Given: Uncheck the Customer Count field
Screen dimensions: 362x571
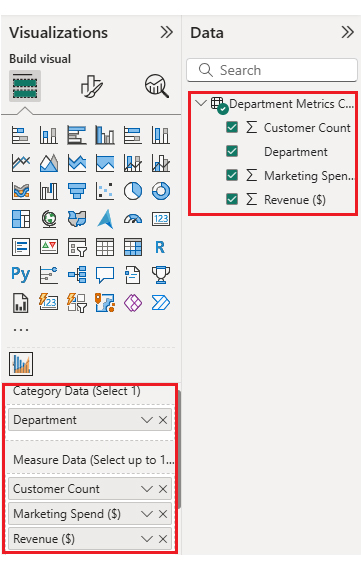Looking at the screenshot, I should [232, 127].
